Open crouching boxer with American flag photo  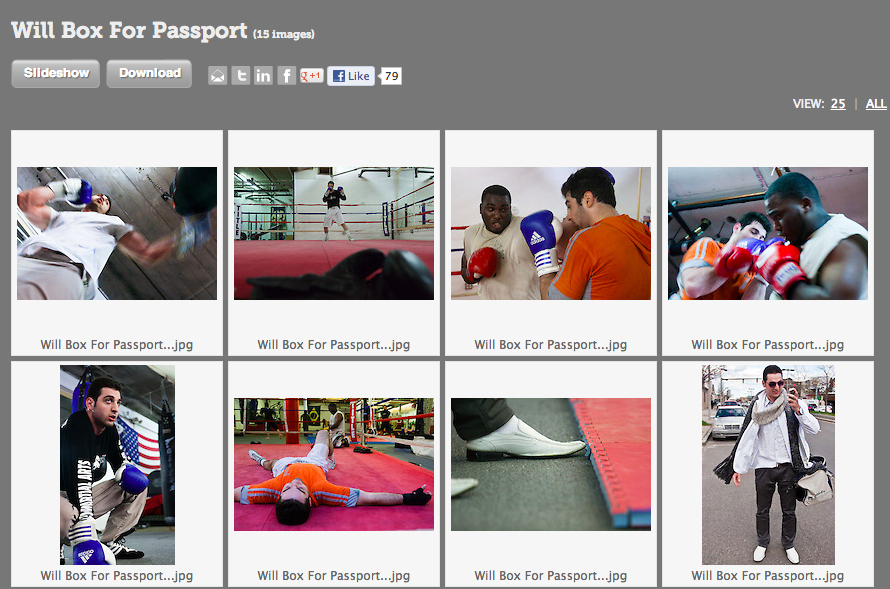tap(117, 465)
